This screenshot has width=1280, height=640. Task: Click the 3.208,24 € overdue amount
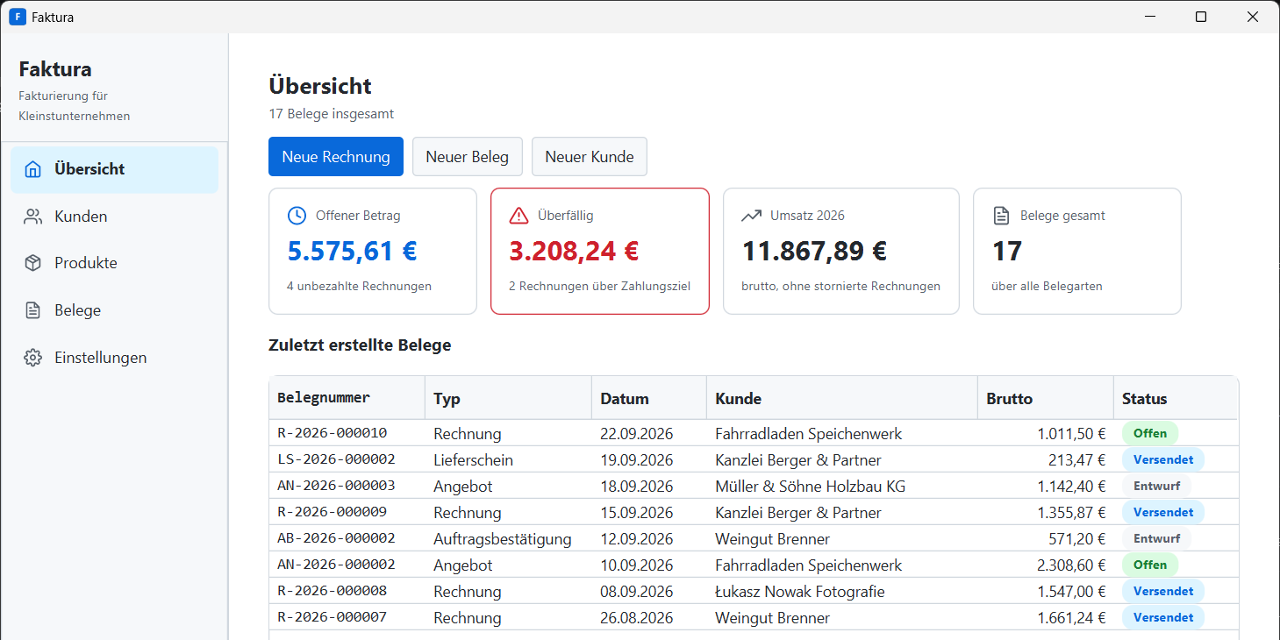[574, 251]
